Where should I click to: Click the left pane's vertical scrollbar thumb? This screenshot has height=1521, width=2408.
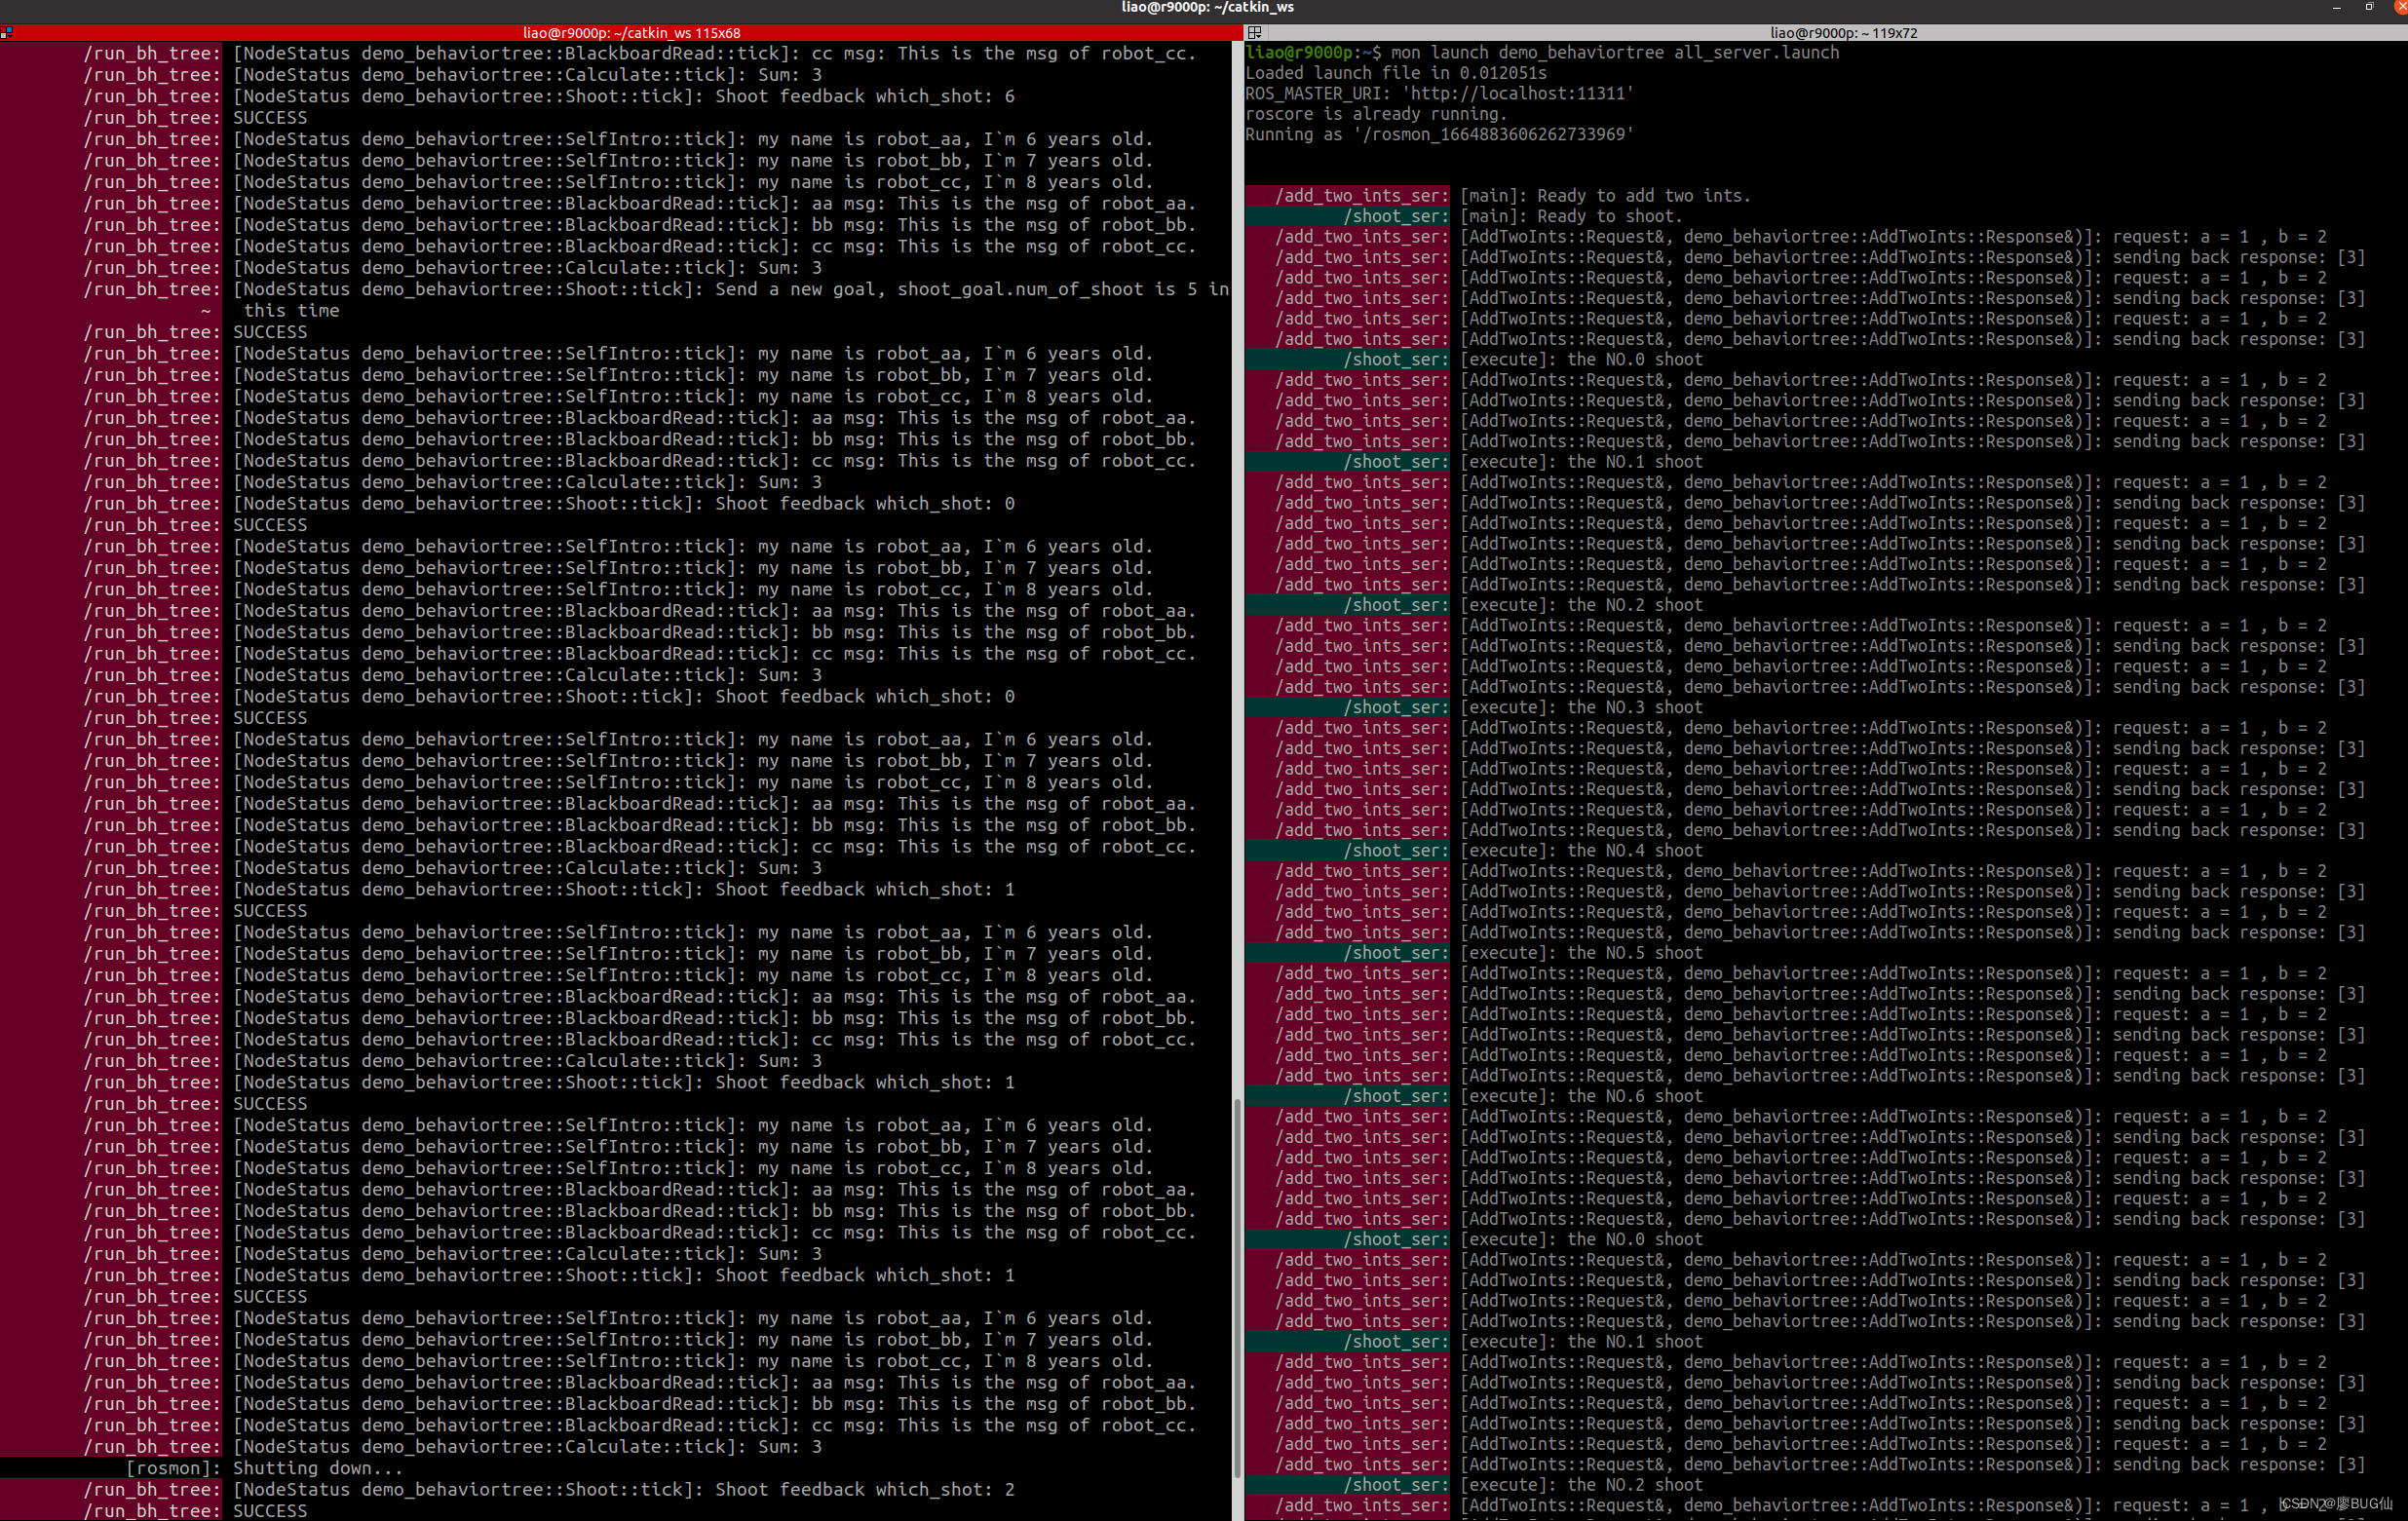[1237, 1287]
